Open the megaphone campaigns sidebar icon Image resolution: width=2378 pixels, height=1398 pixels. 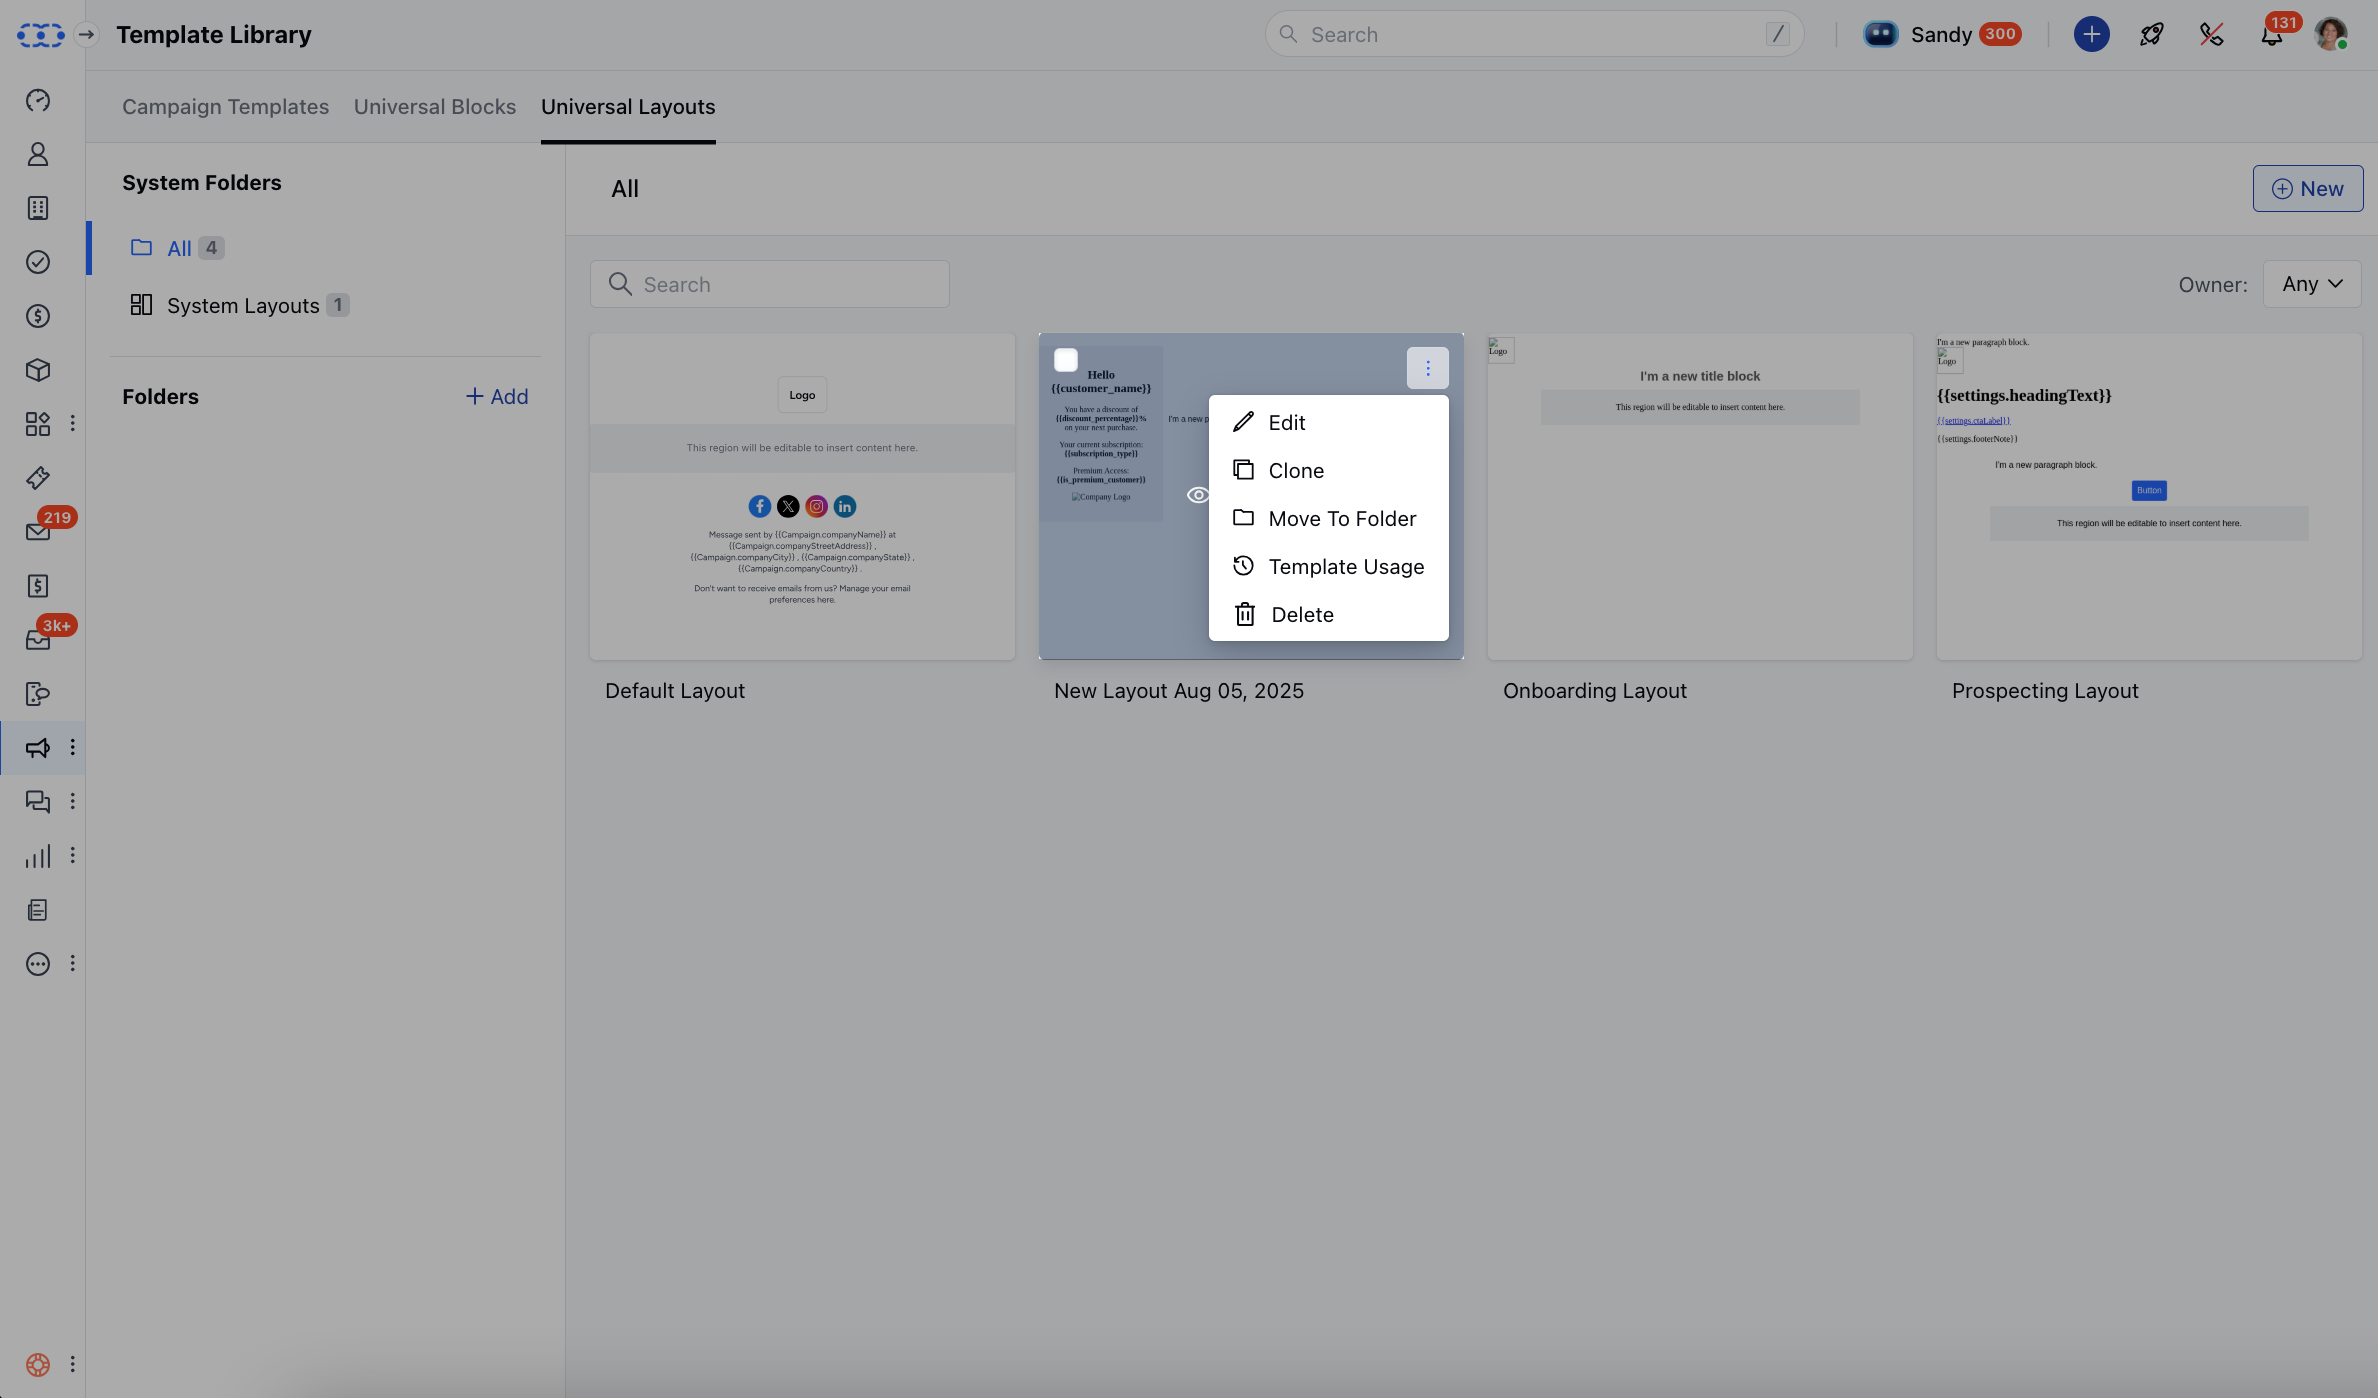[x=38, y=748]
